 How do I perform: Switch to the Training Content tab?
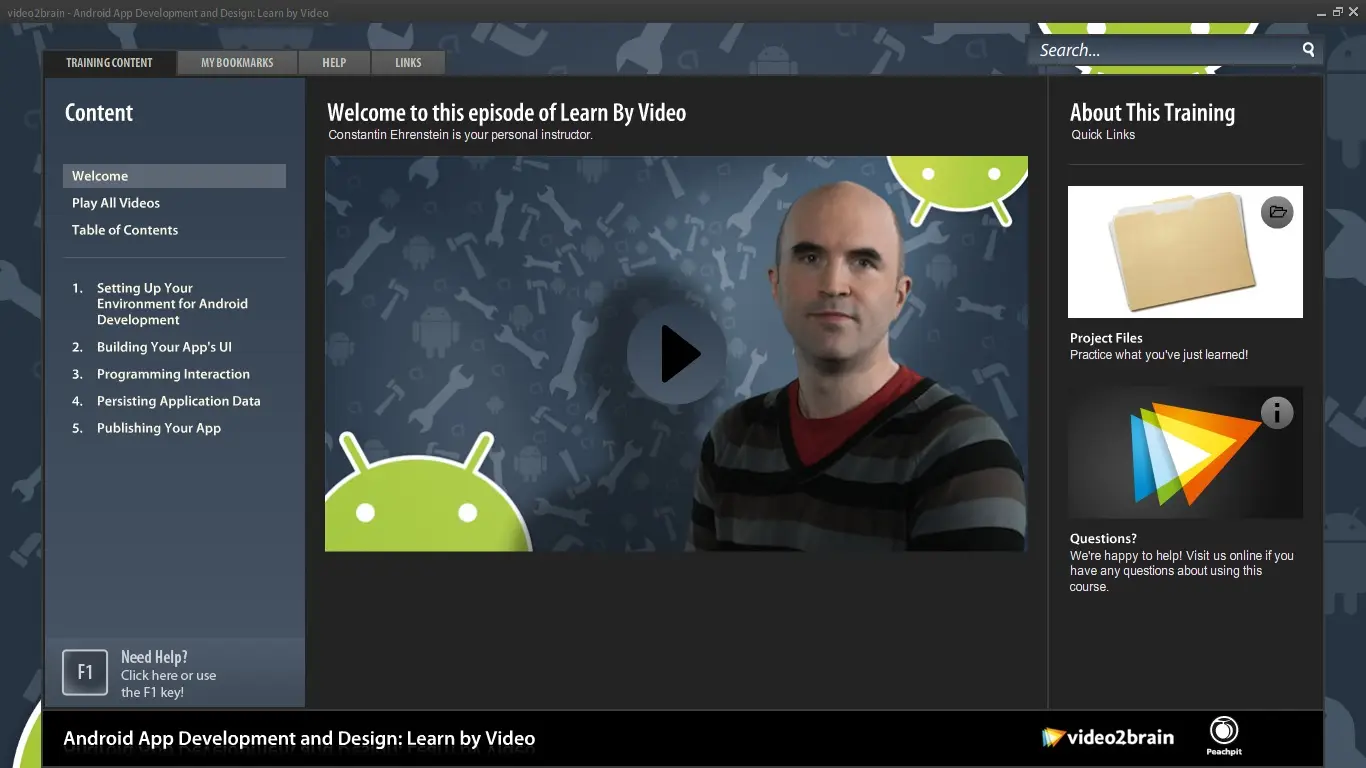point(109,62)
